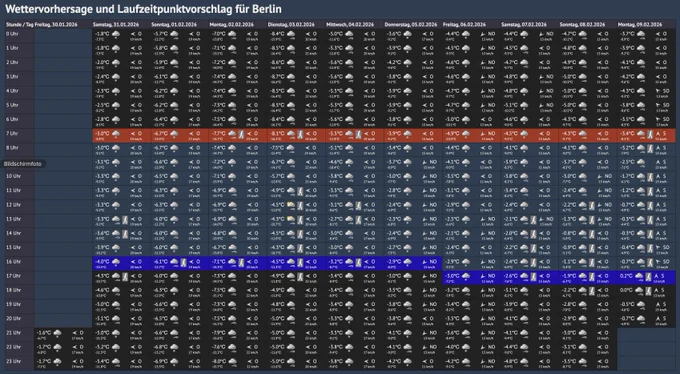680x374 pixels.
Task: Click 'SO' wind direction on Montag 09.02 at 15 Uhr
Action: [666, 247]
